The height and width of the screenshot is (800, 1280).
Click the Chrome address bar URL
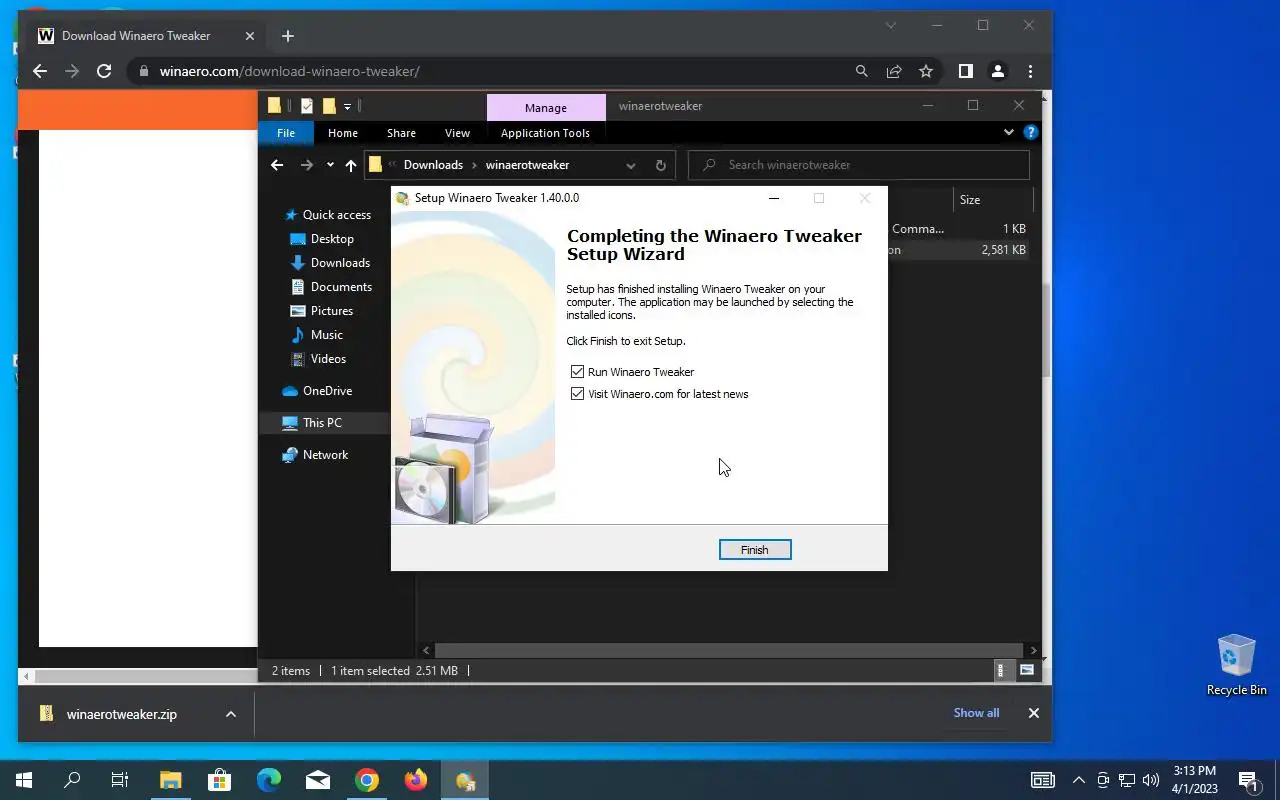290,71
